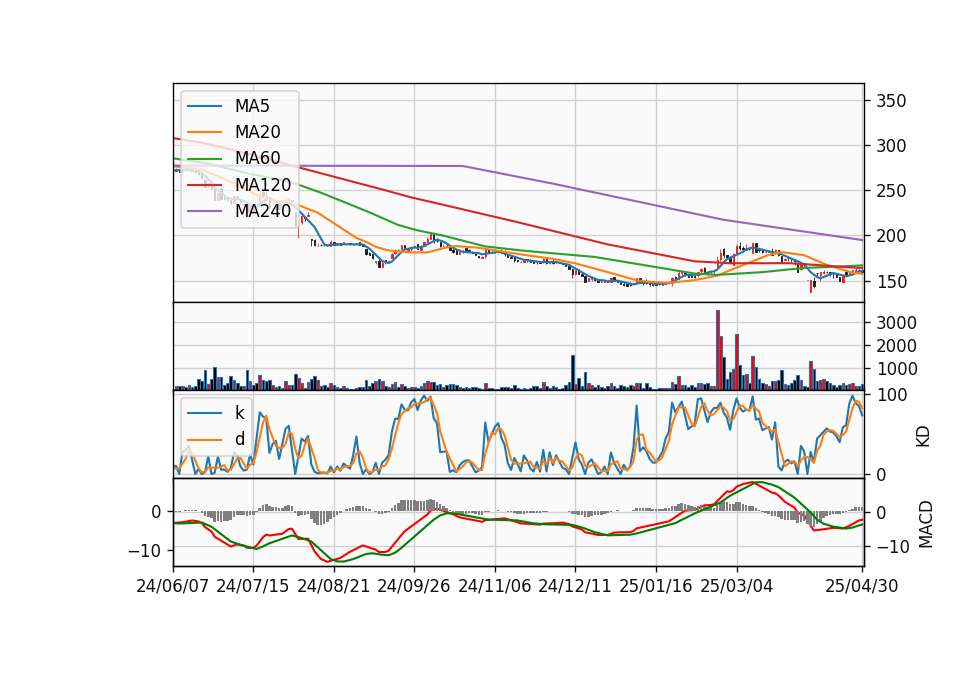Click the MA5 legend label
This screenshot has height=690, width=960.
click(x=252, y=106)
